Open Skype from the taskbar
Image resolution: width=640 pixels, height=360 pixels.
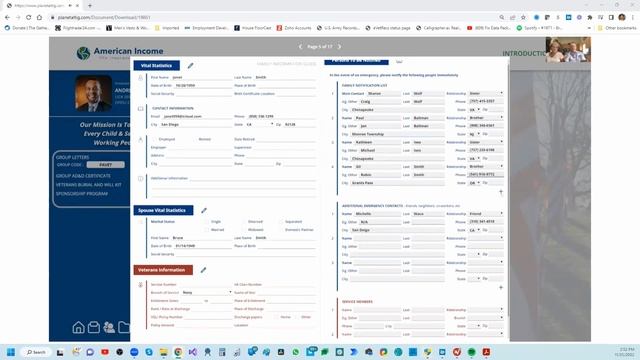coord(149,352)
